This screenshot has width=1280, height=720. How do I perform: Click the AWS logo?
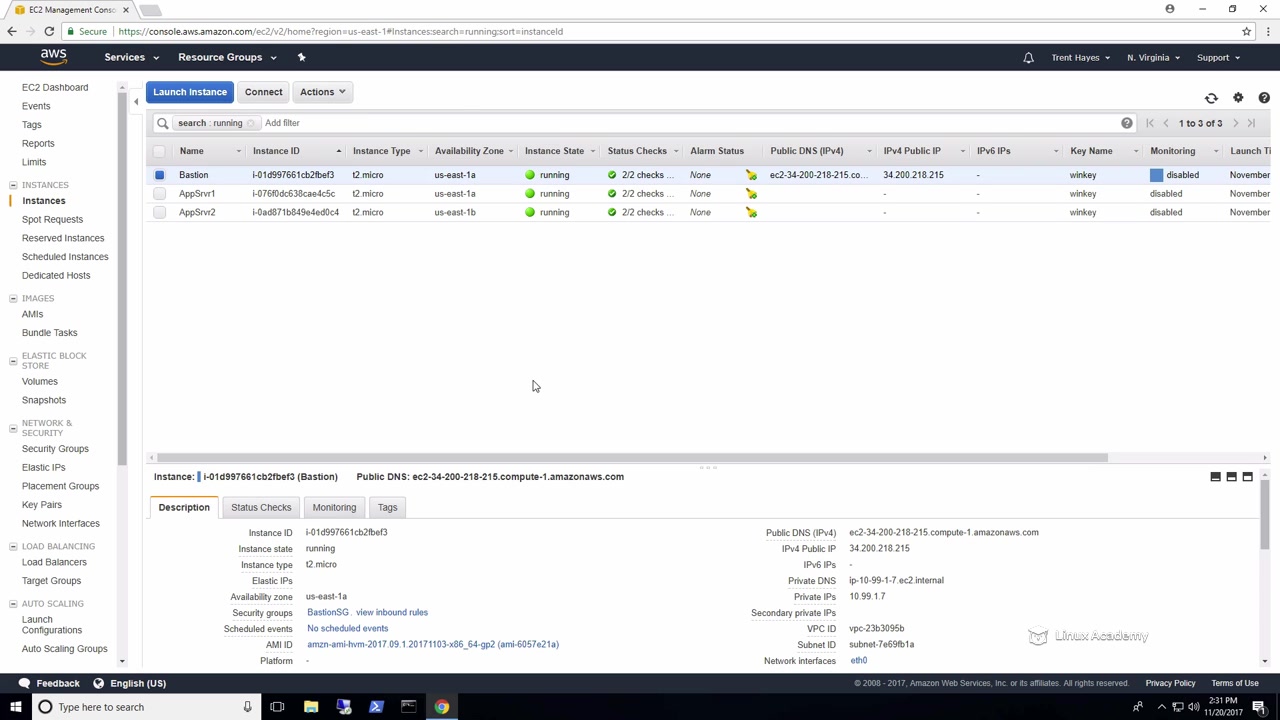click(54, 57)
